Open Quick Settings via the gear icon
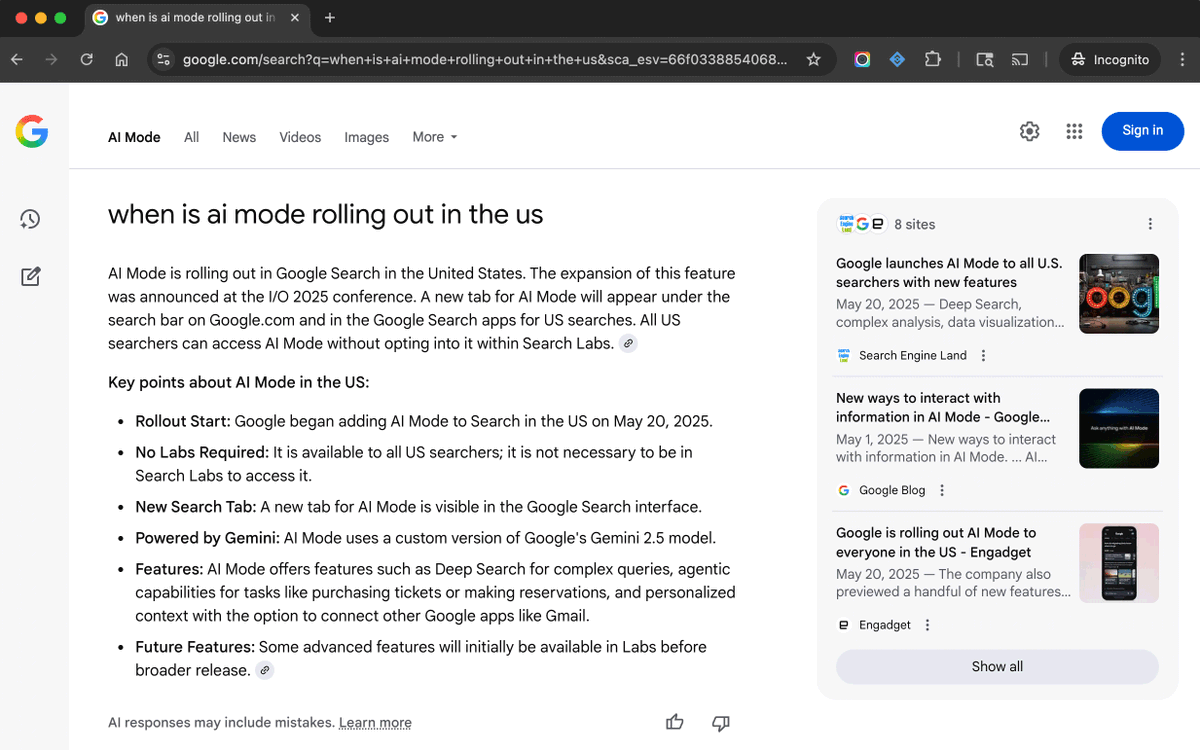Image resolution: width=1200 pixels, height=750 pixels. point(1029,131)
